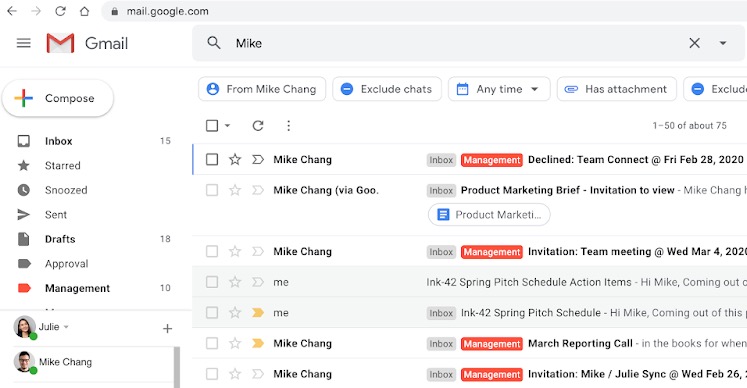
Task: Select the March Reporting Call email checkbox
Action: coord(212,343)
